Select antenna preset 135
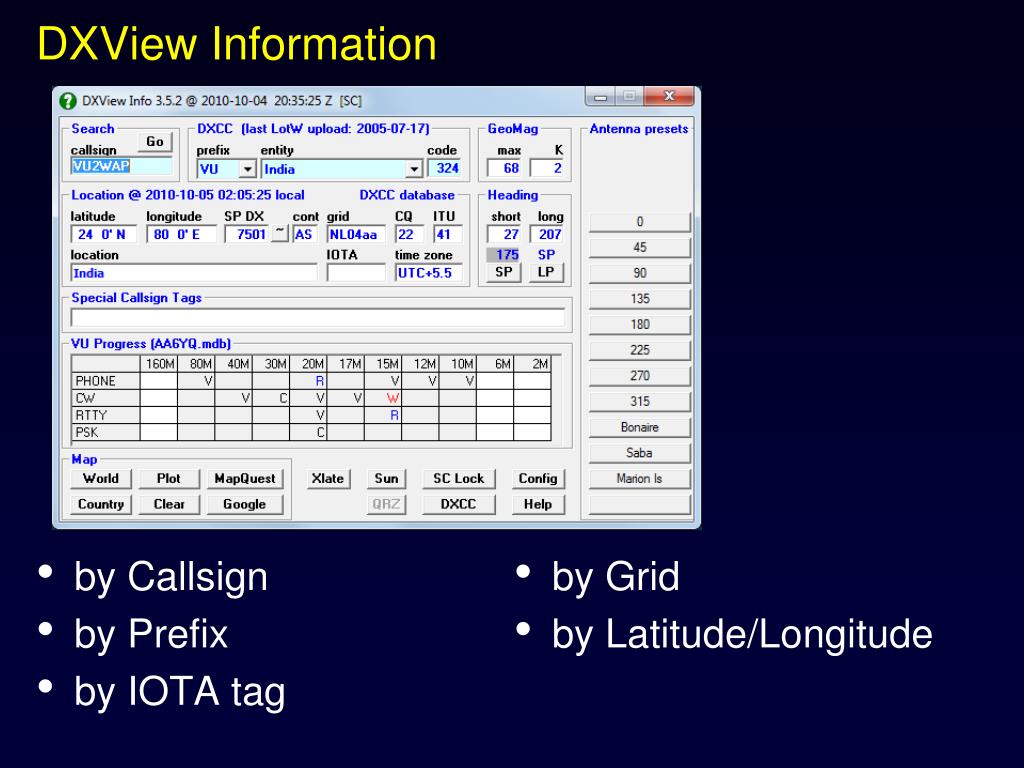This screenshot has height=768, width=1024. click(639, 298)
